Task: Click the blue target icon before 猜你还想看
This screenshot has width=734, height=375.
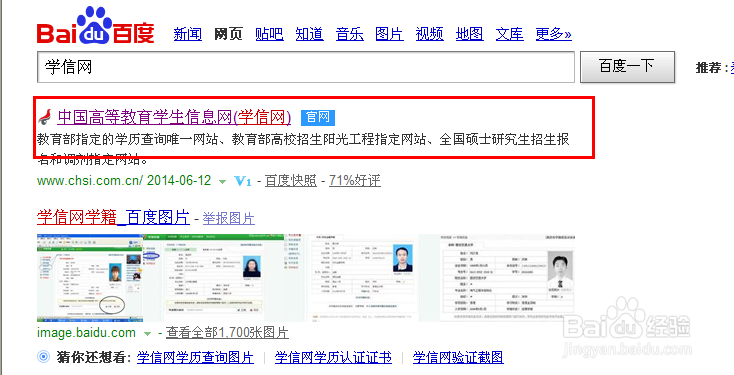Action: pos(44,357)
